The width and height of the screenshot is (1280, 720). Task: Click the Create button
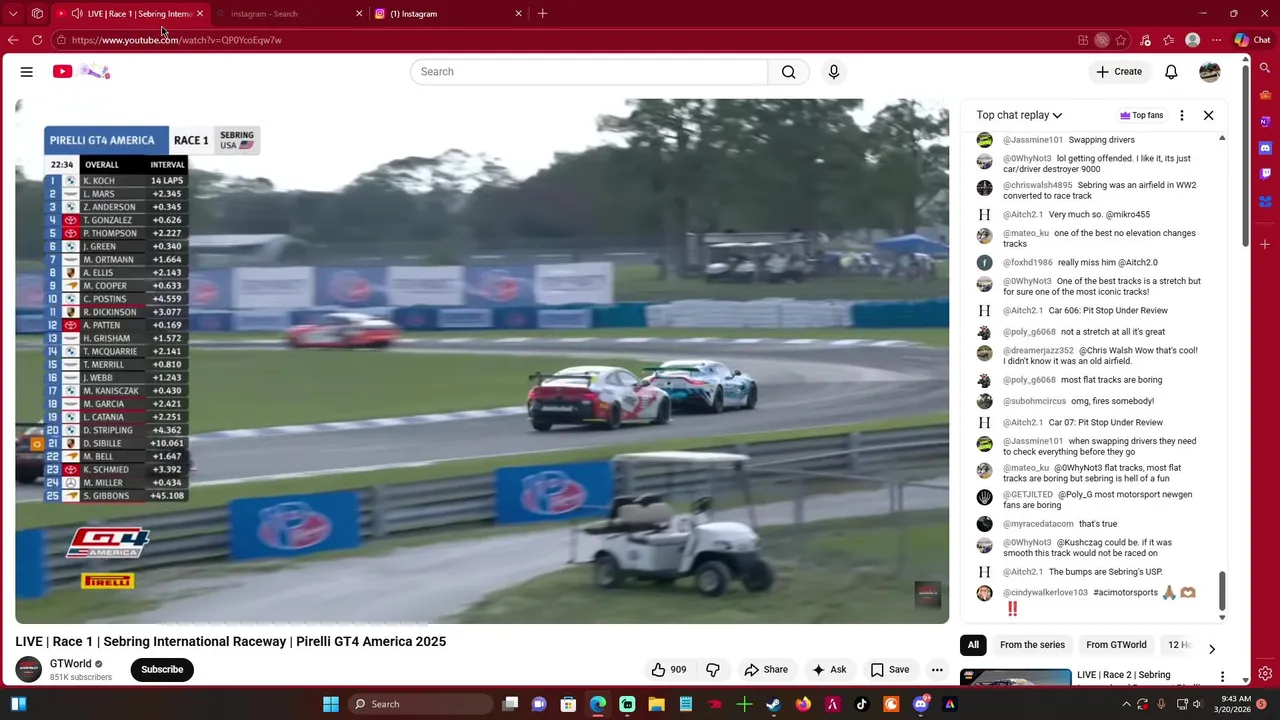(1118, 72)
